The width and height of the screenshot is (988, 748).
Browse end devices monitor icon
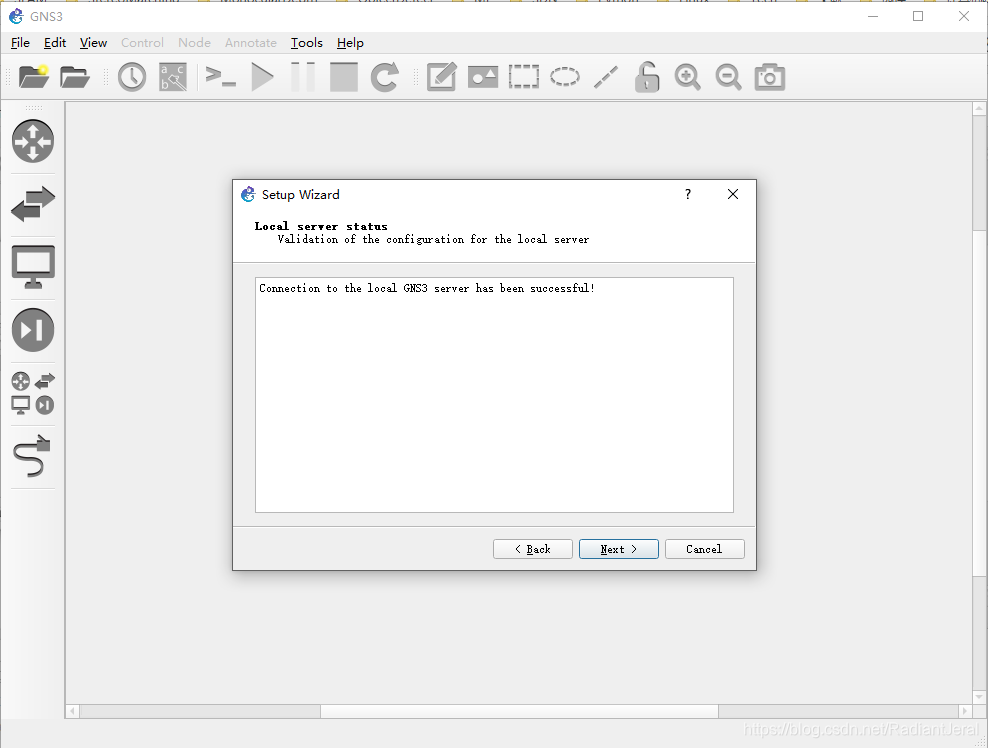coord(33,267)
